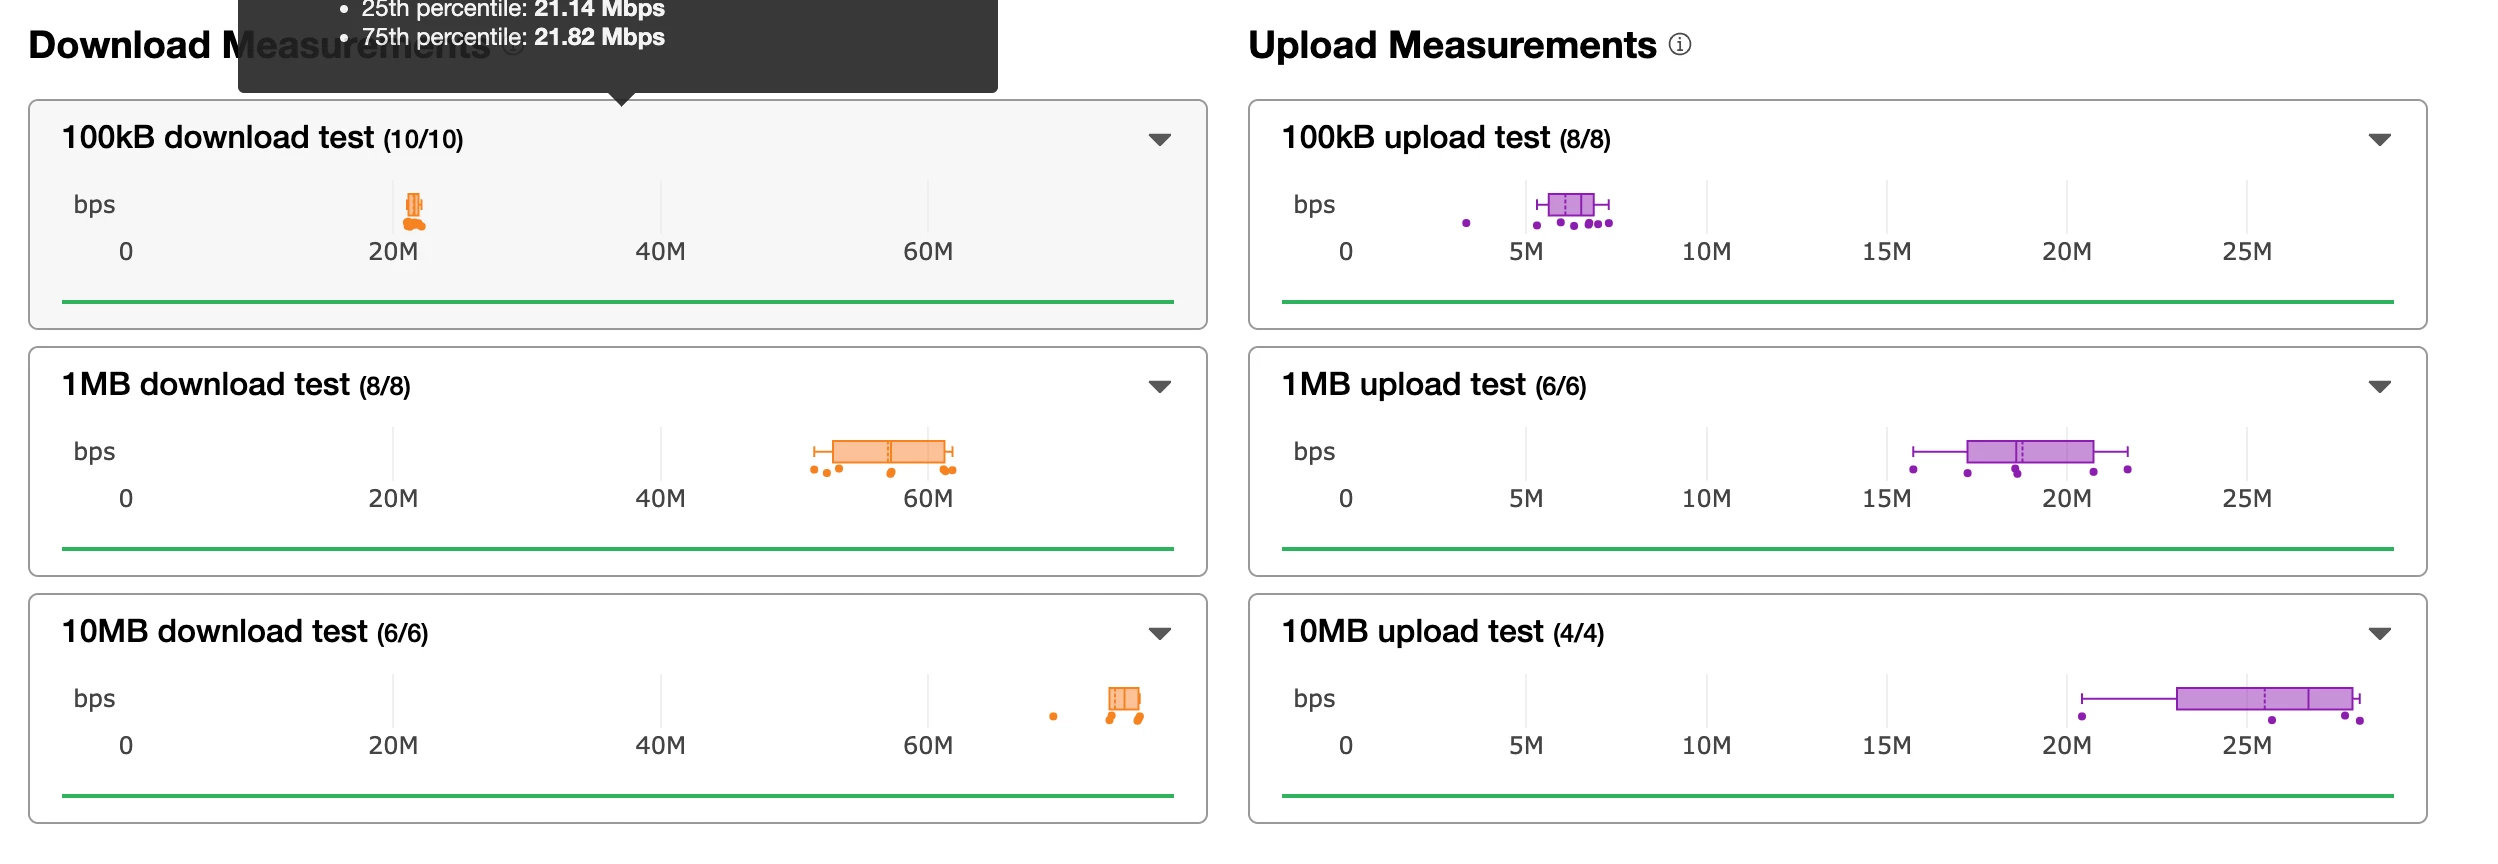Select the 1MB download orange box plot
The image size is (2498, 864).
pos(888,451)
